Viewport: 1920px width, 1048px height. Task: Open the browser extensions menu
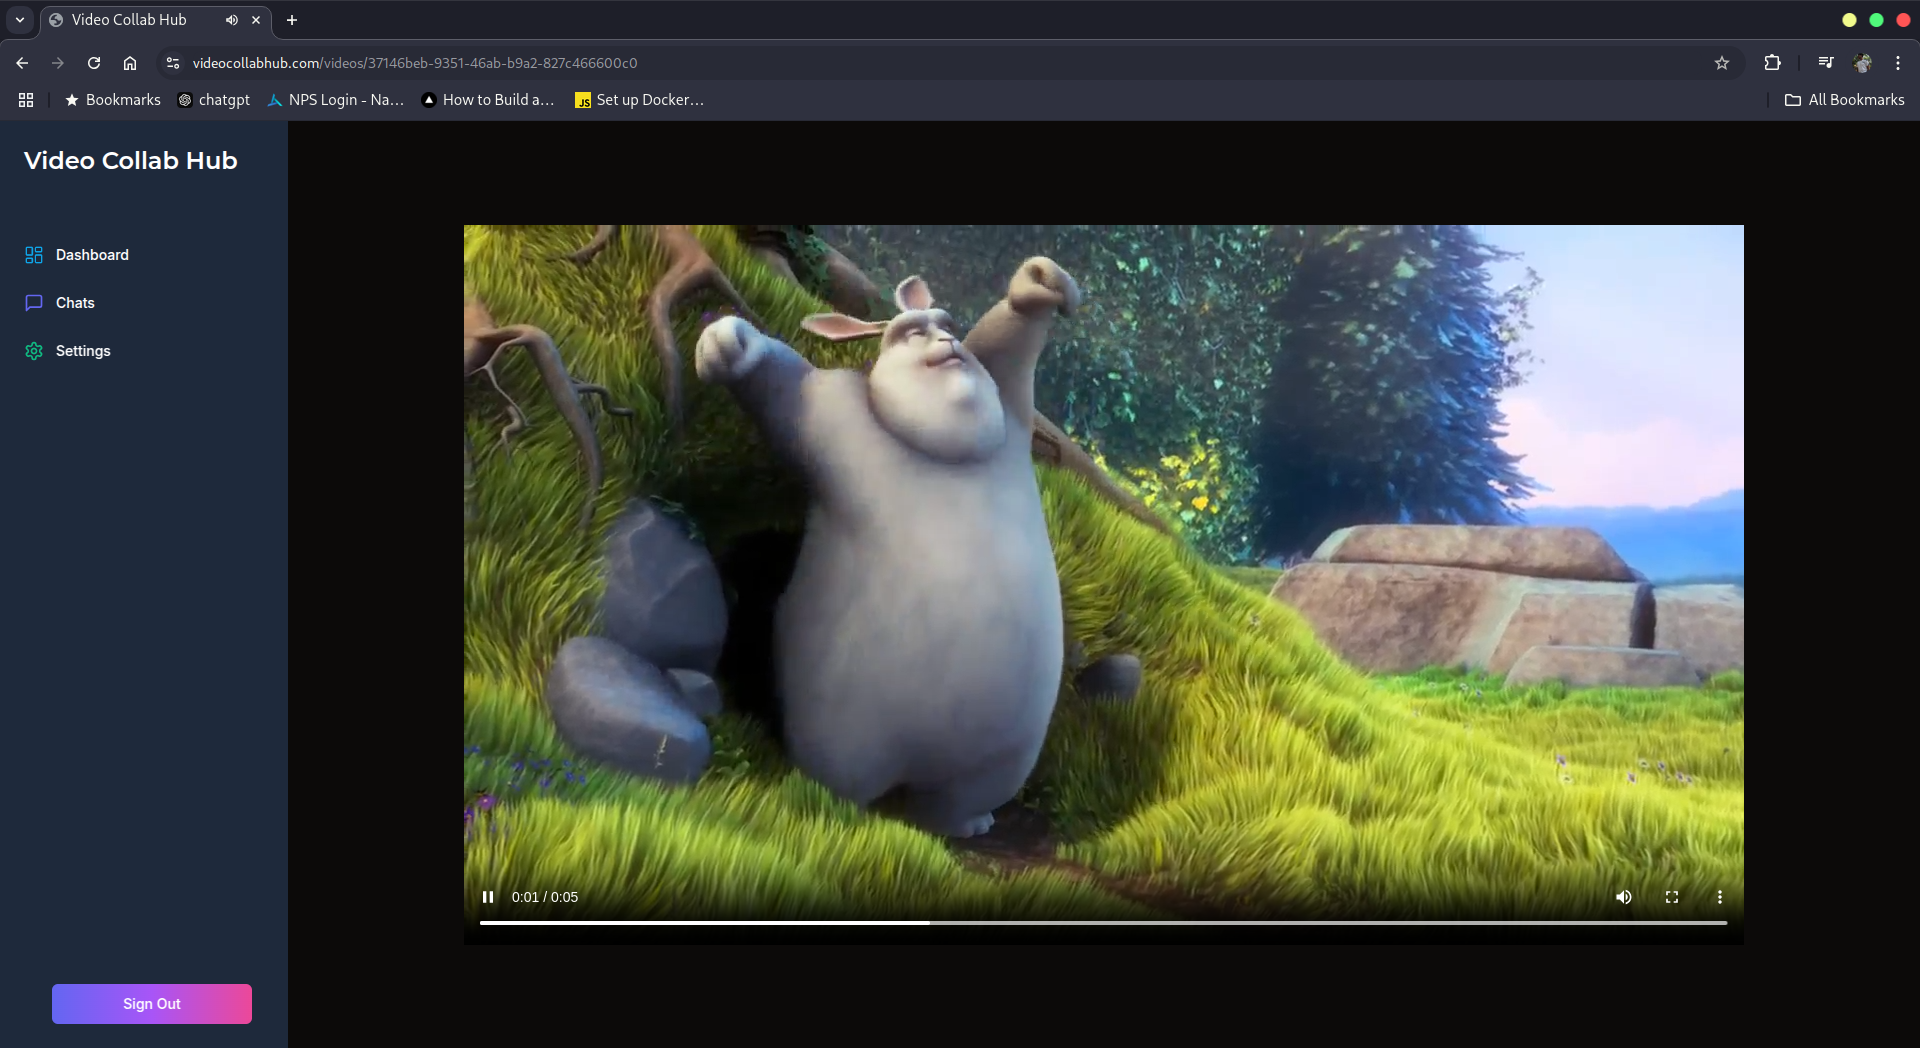1772,63
